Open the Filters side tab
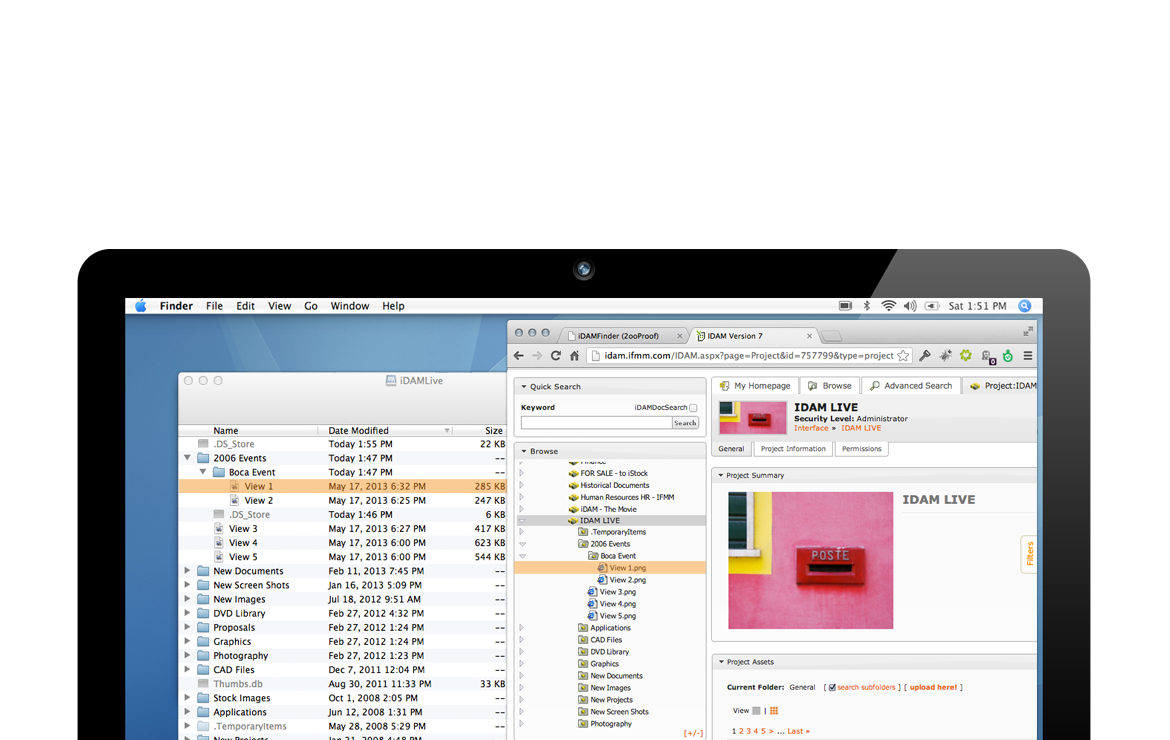 tap(1030, 554)
